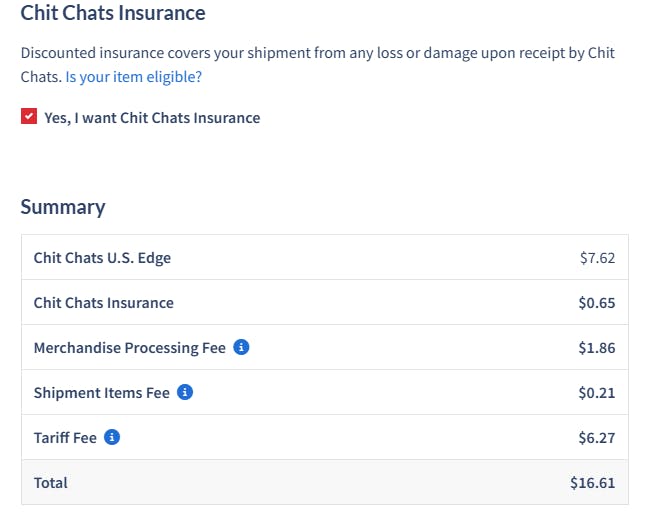Click the $6.27 tariff amount
This screenshot has width=654, height=520.
click(597, 438)
